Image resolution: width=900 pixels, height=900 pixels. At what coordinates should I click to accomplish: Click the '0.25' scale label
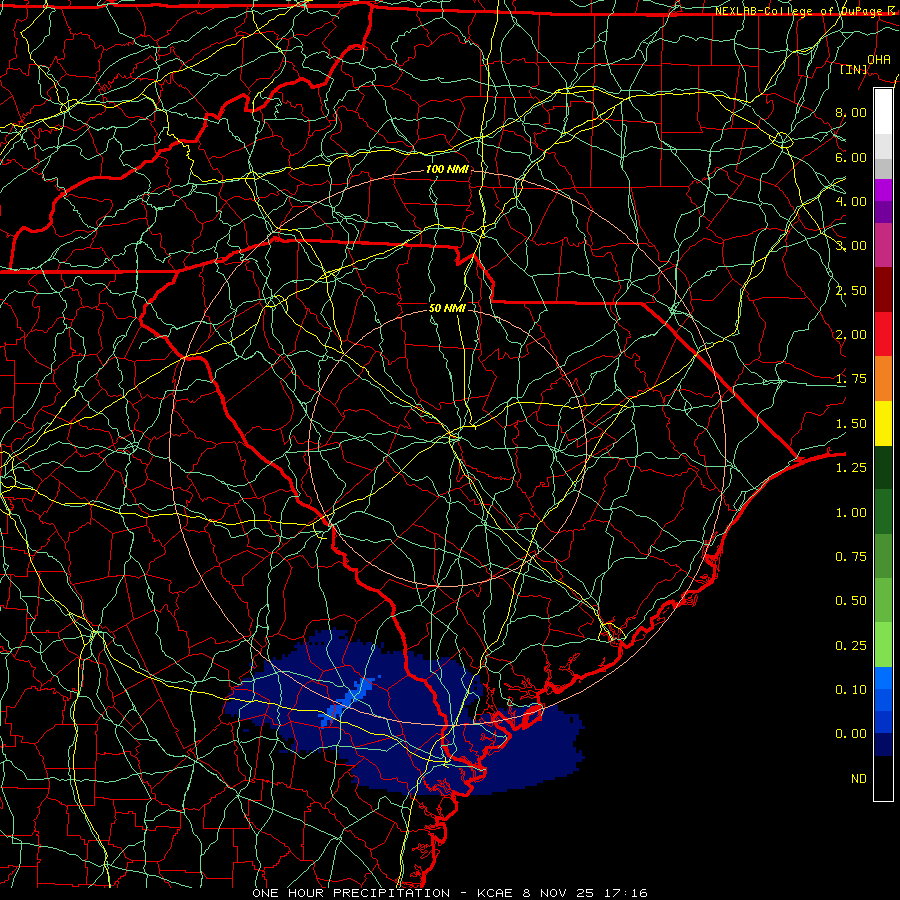[x=851, y=646]
